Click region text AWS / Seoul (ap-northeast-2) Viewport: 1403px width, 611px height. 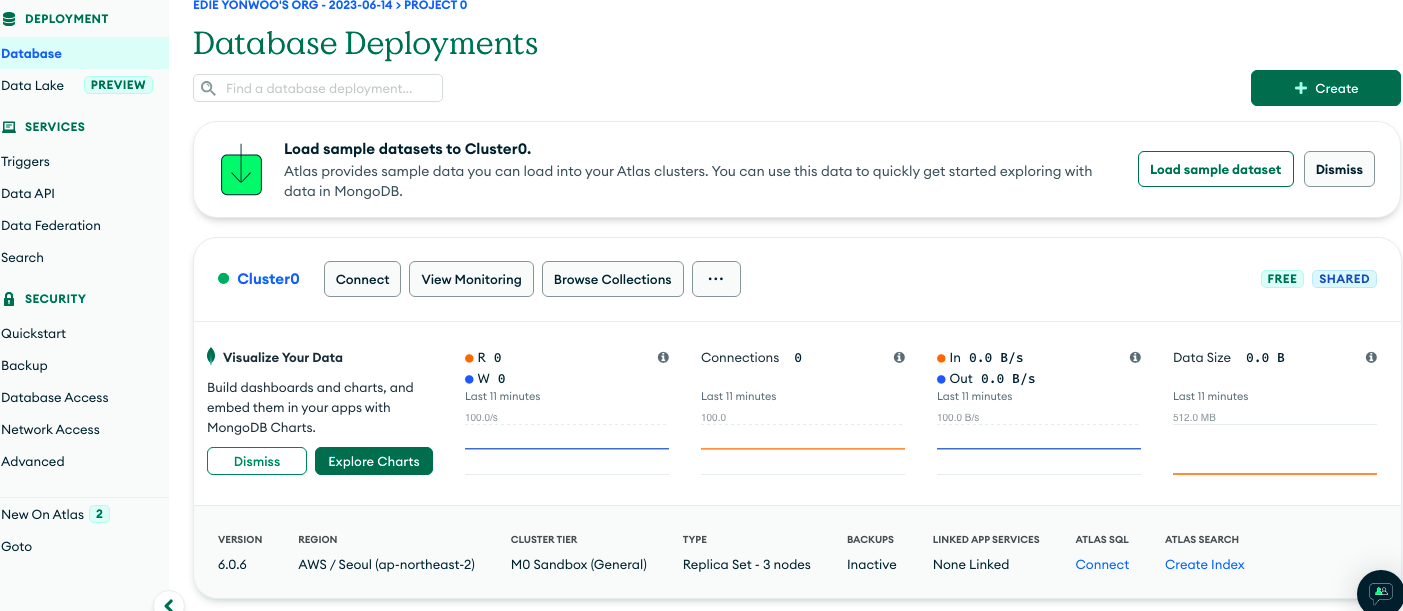click(x=386, y=564)
